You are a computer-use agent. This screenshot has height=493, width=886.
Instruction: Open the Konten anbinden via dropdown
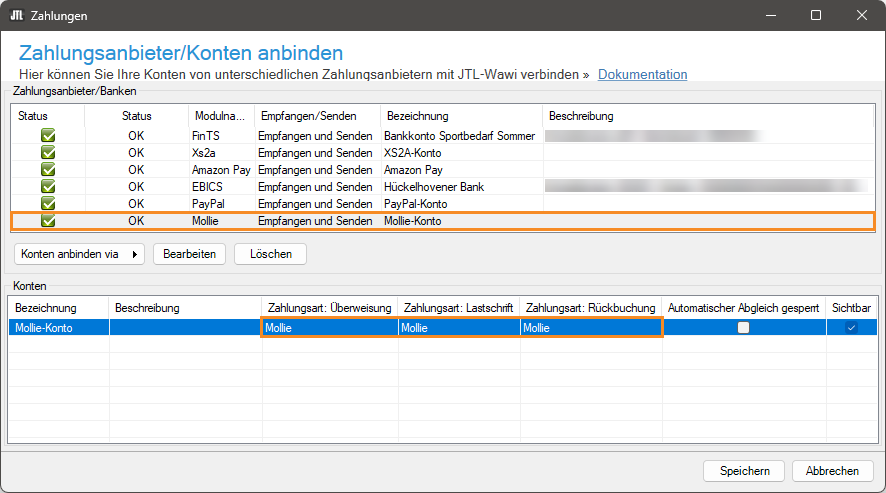click(x=80, y=254)
